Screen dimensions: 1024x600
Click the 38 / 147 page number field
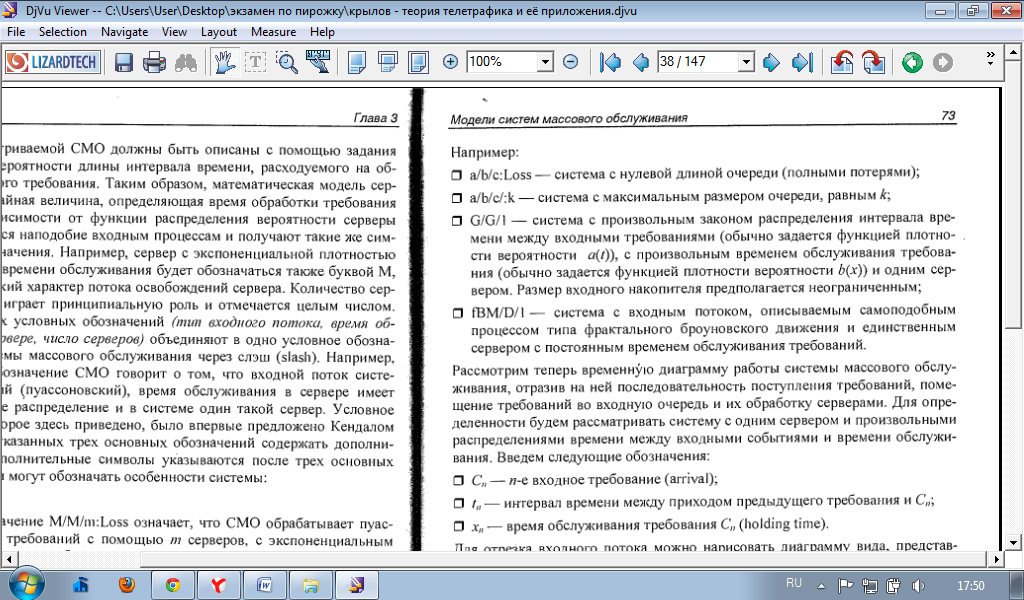(698, 62)
